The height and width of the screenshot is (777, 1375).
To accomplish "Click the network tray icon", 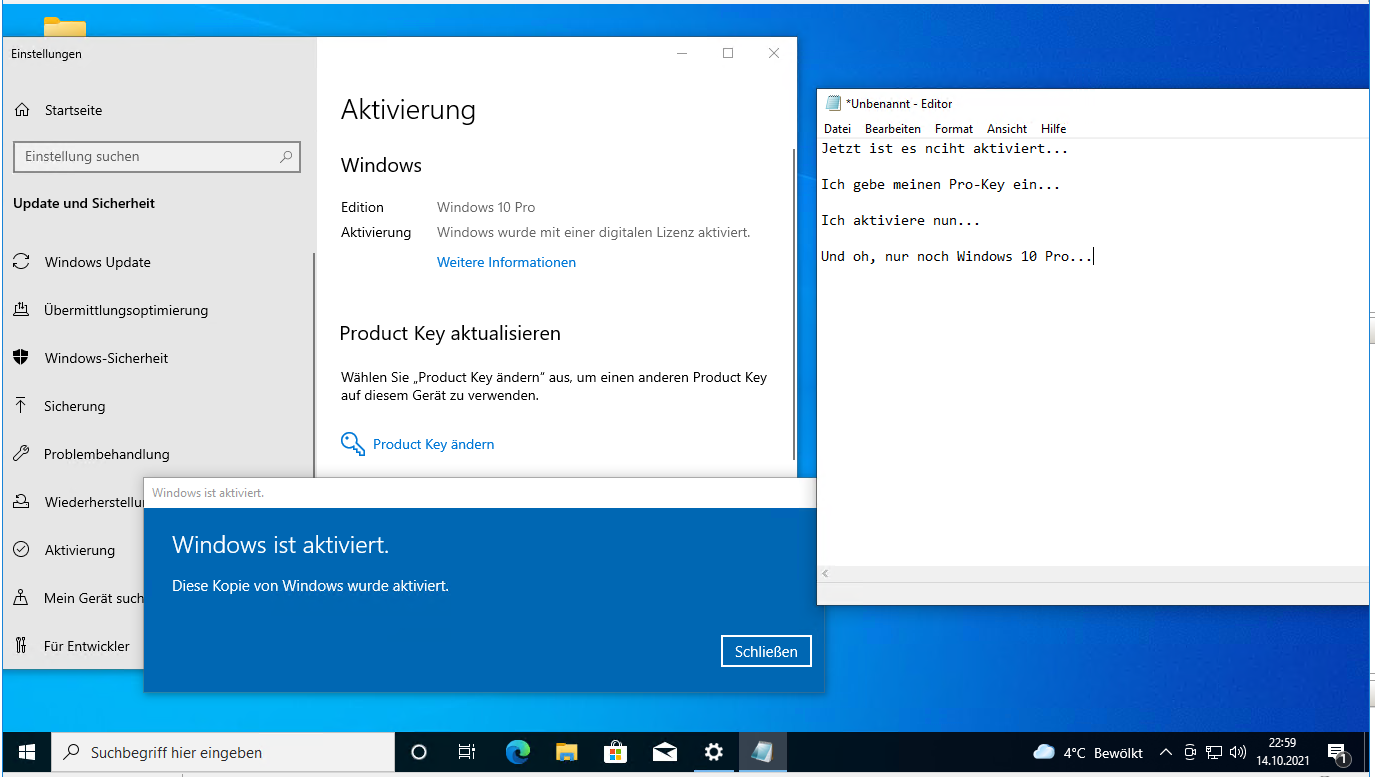I will pos(1214,752).
